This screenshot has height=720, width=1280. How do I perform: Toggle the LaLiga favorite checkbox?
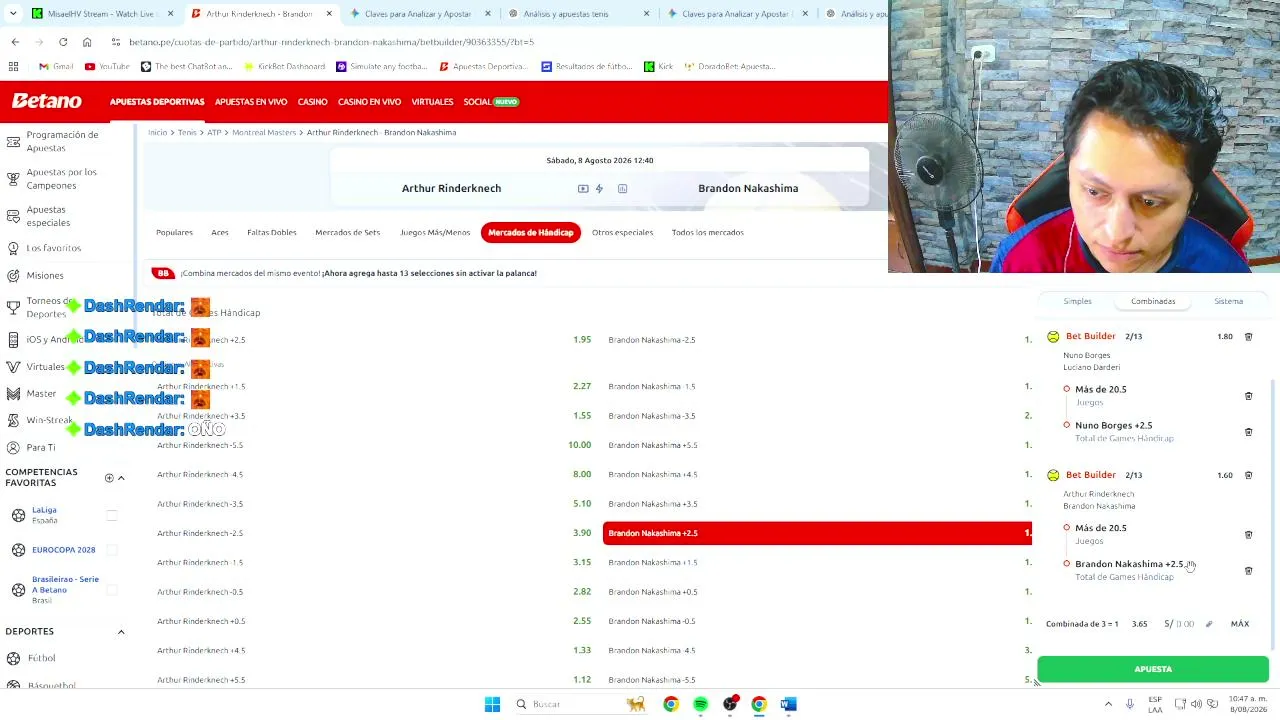(x=112, y=515)
